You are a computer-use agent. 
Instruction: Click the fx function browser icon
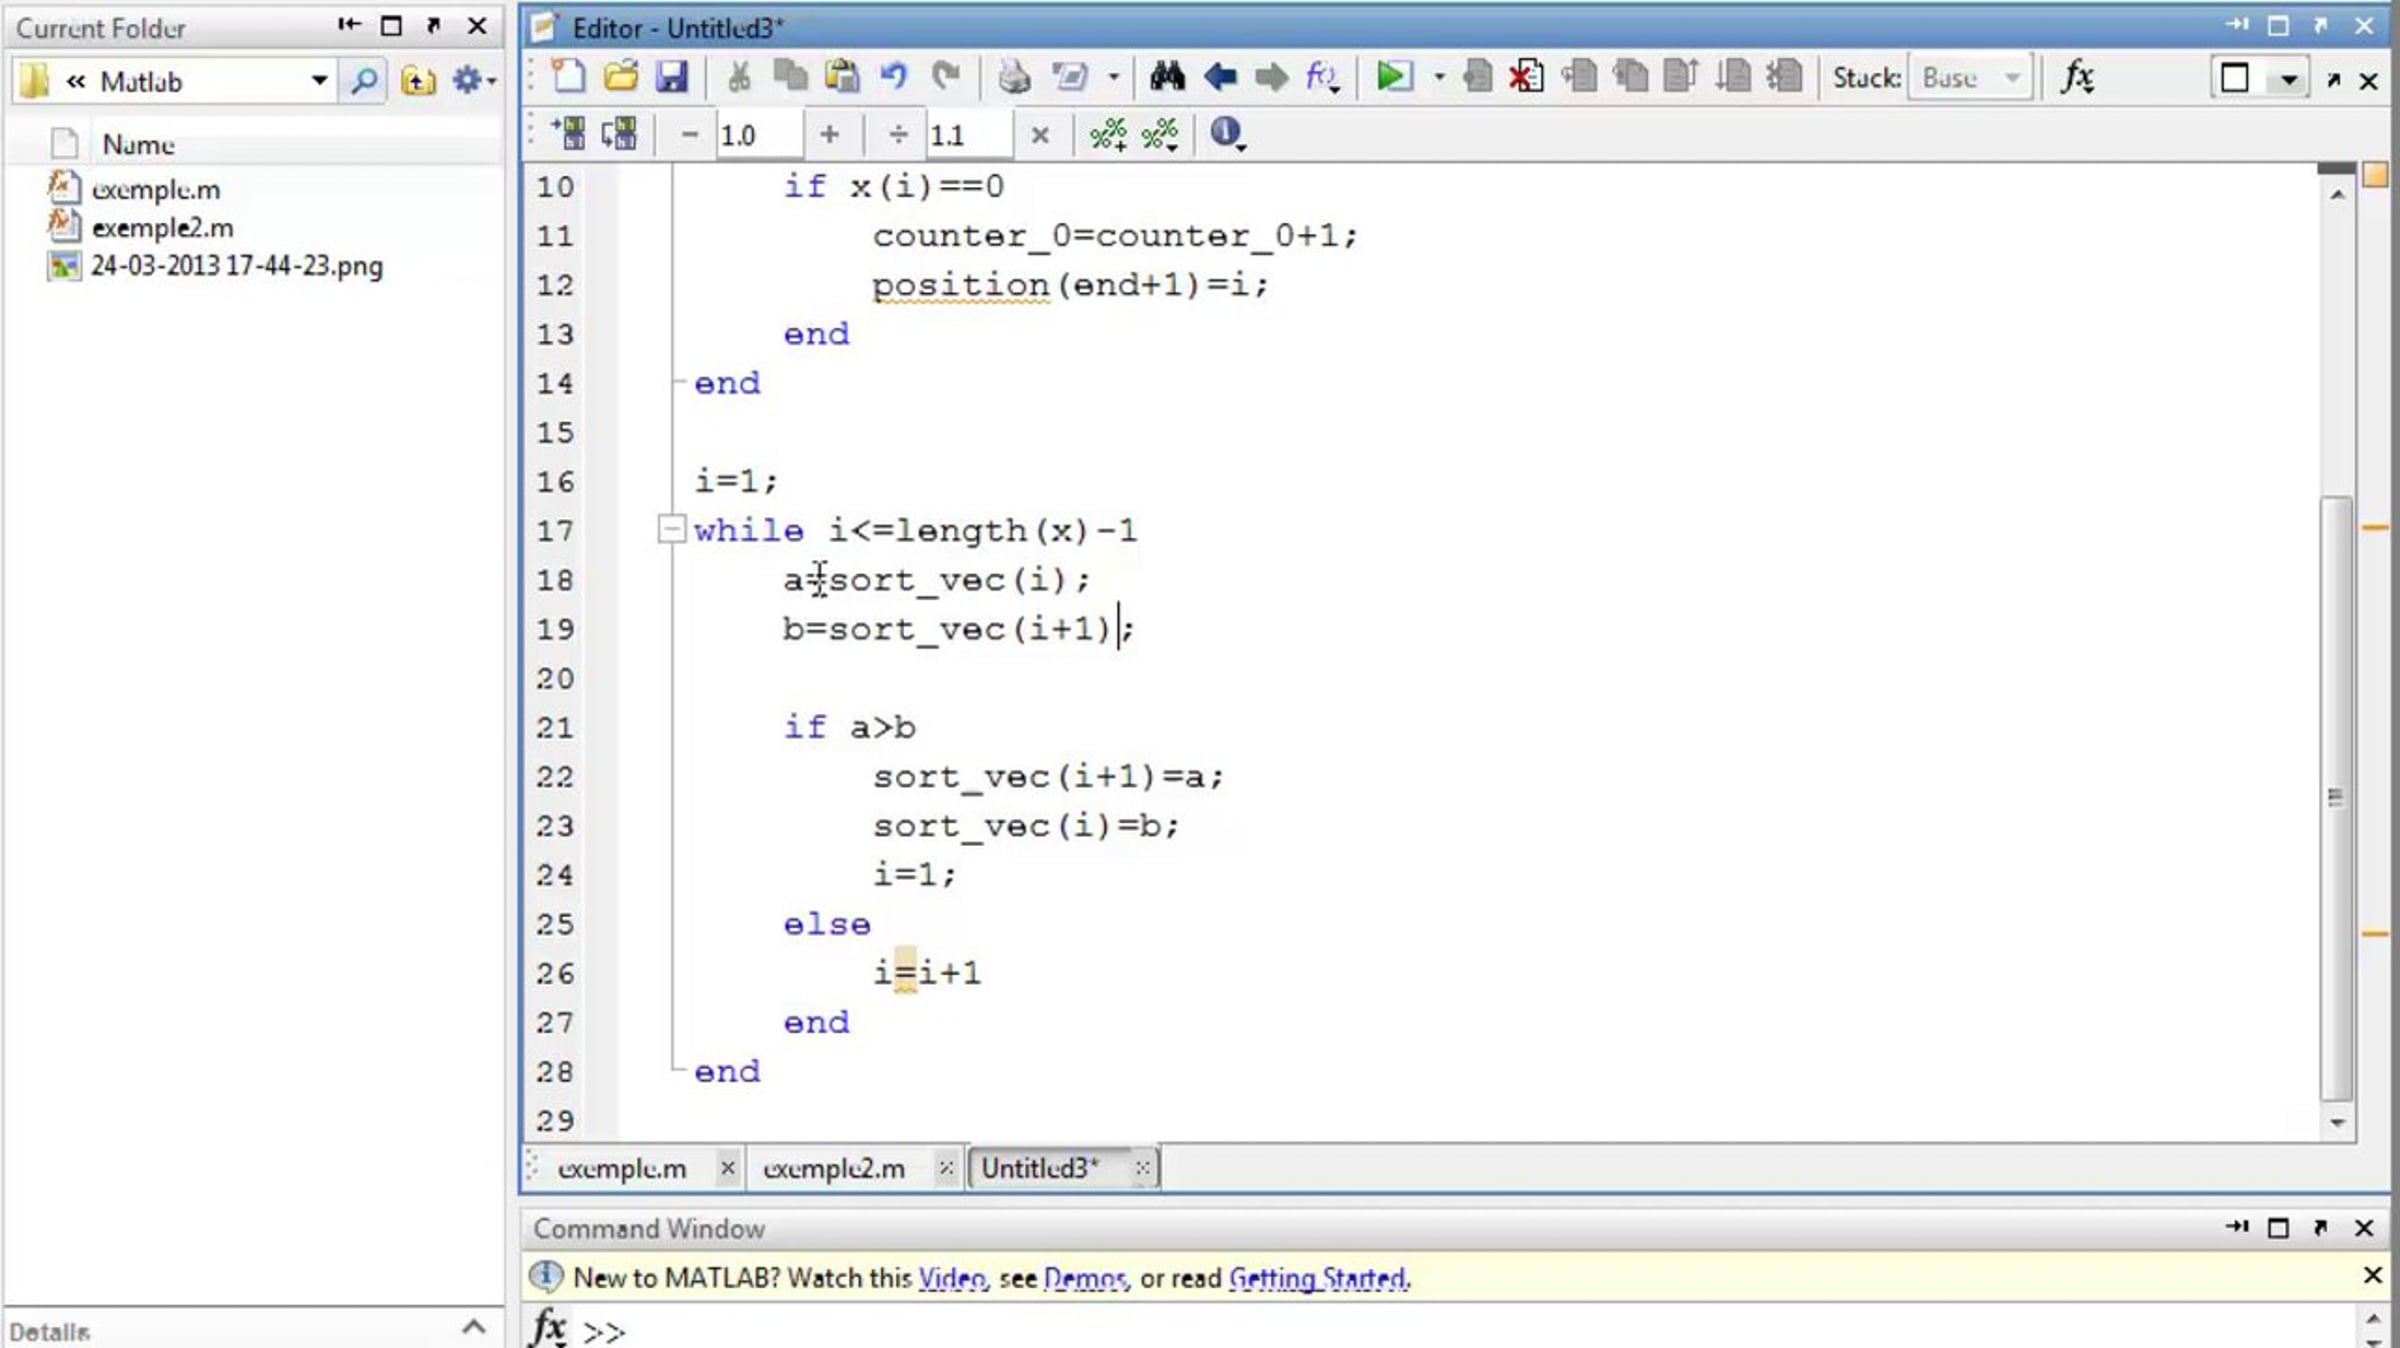[x=2078, y=77]
